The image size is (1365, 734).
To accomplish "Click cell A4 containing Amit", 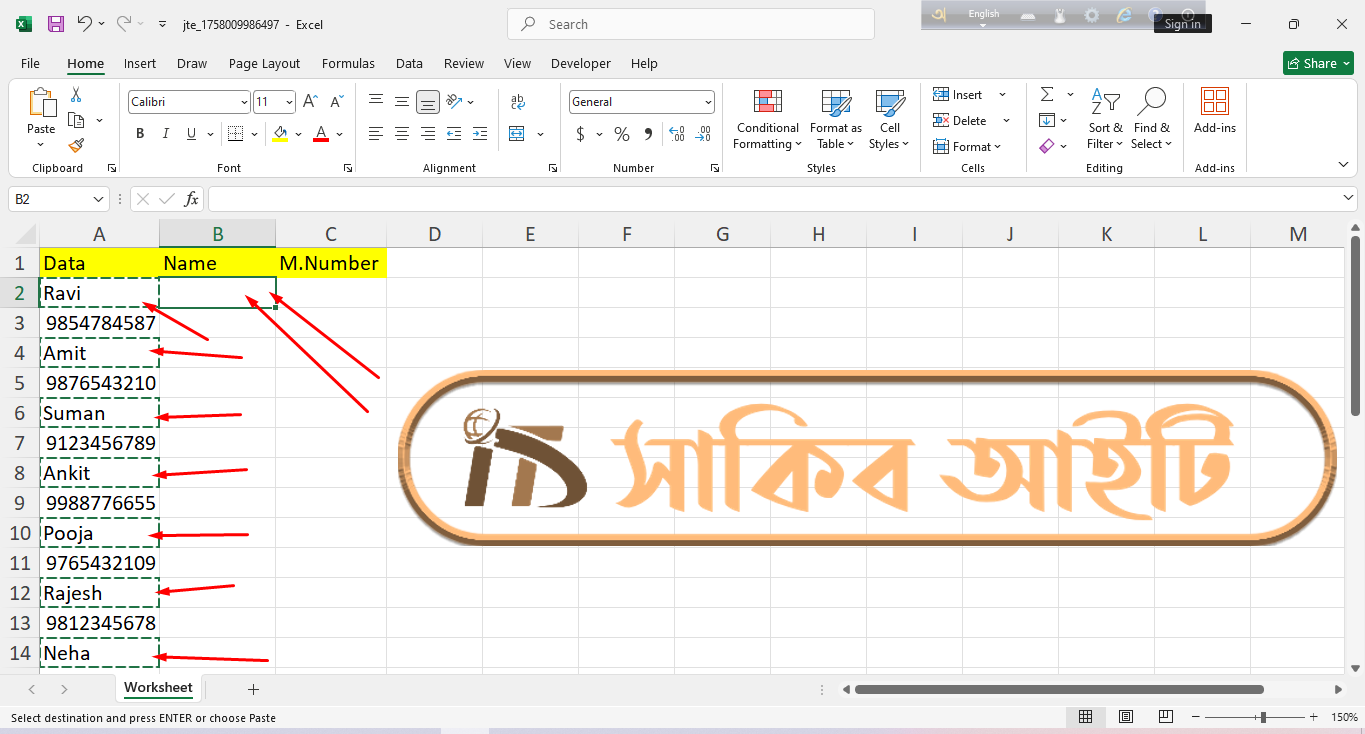I will tap(99, 353).
